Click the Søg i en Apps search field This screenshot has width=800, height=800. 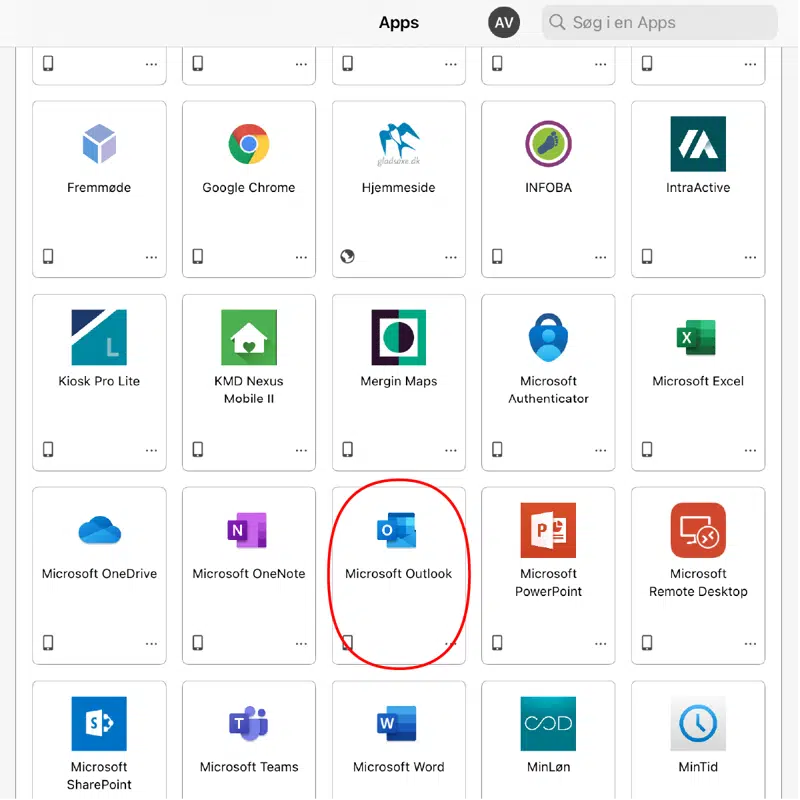pyautogui.click(x=658, y=22)
